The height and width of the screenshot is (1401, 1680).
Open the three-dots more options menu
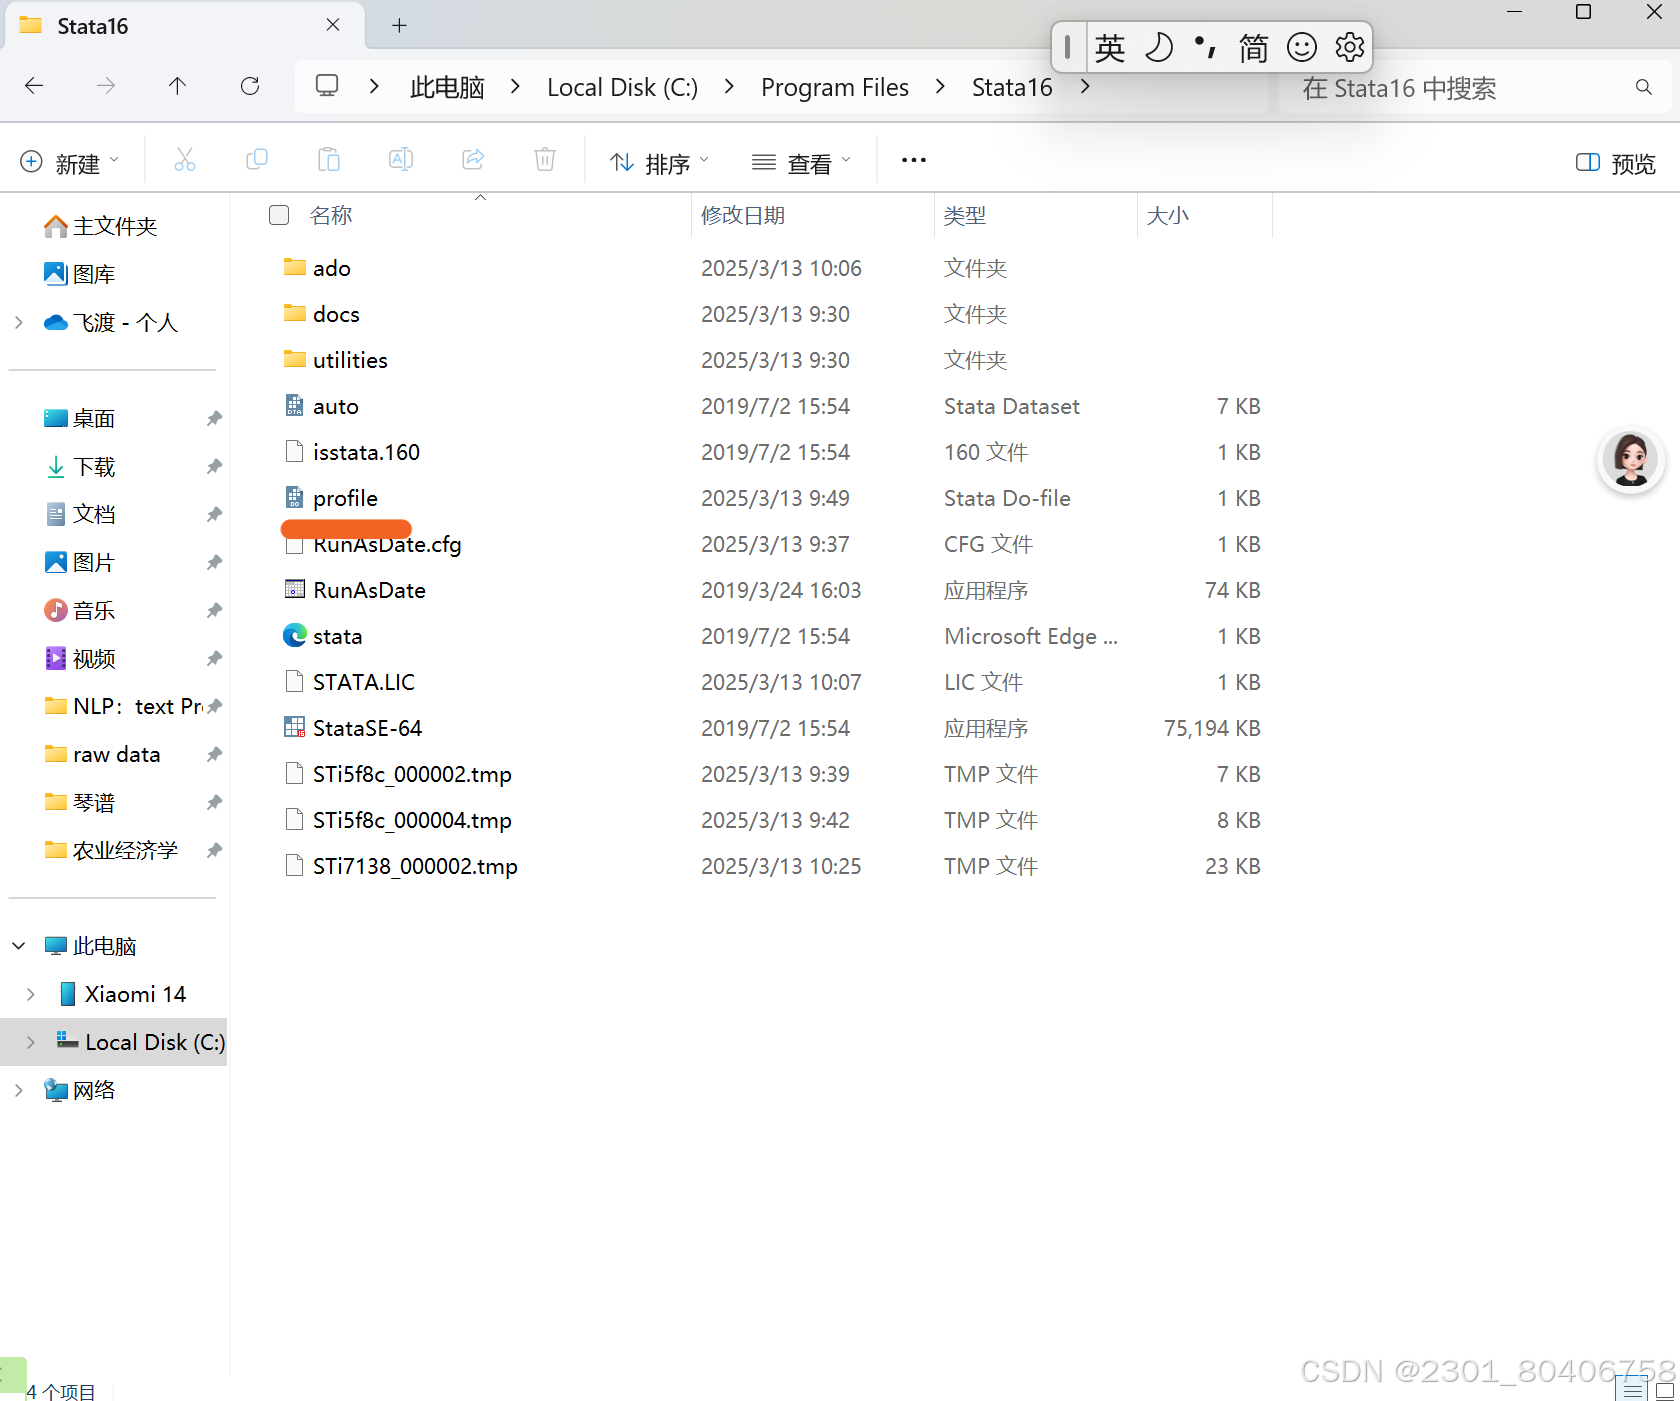(914, 160)
